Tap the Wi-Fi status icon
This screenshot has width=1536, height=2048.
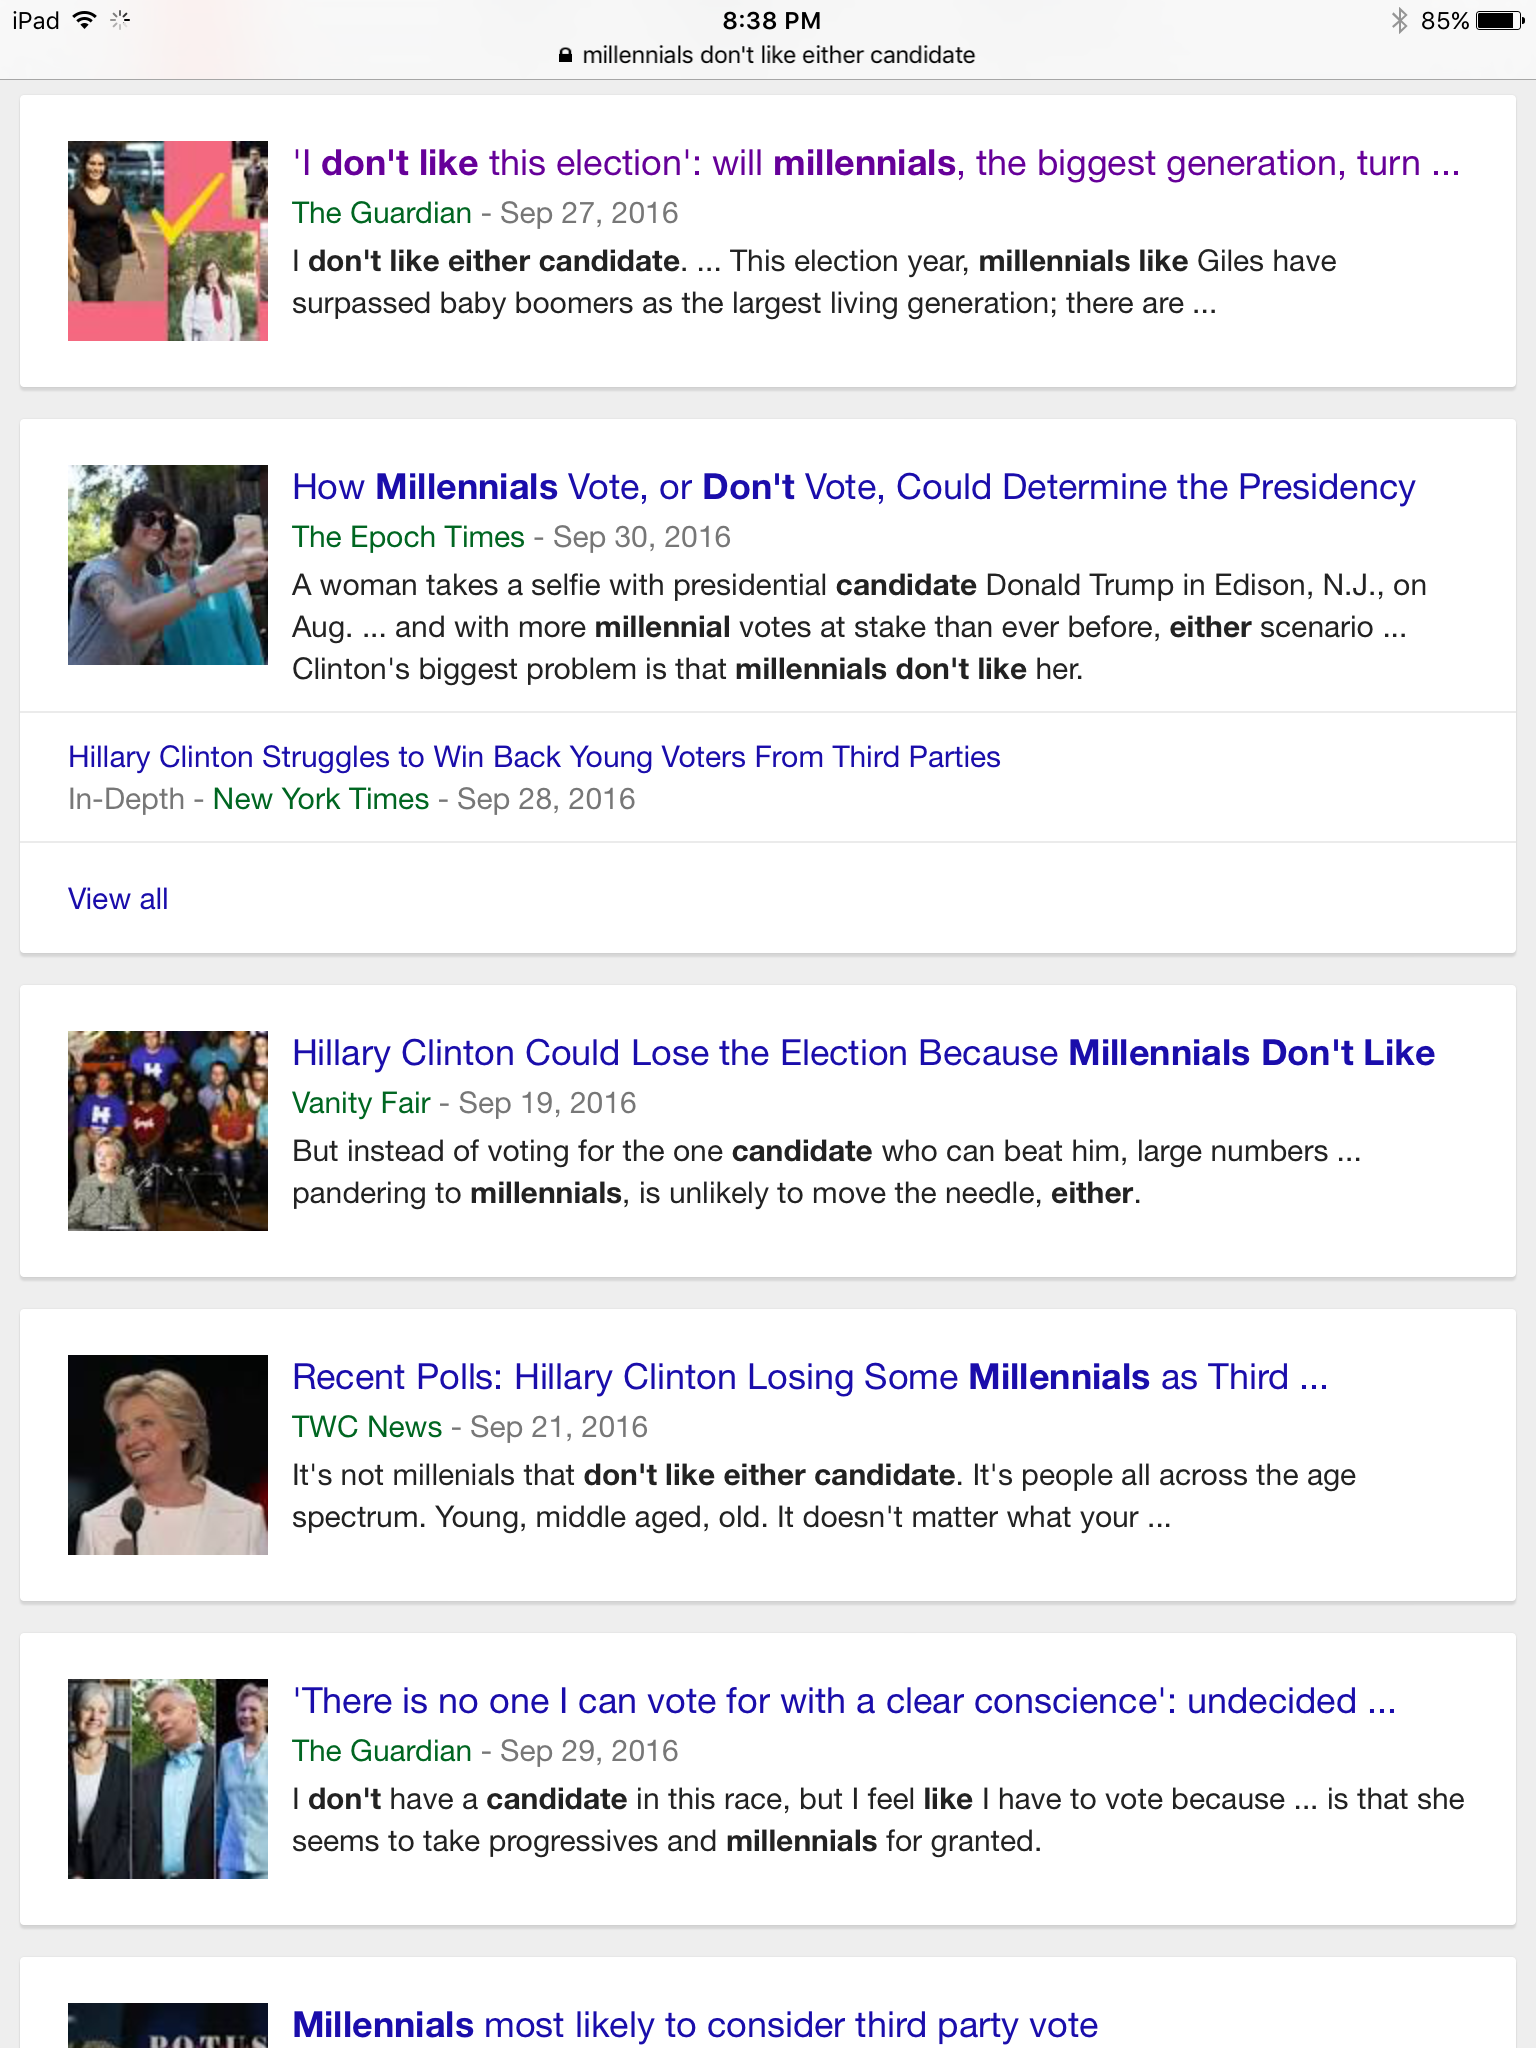84,20
